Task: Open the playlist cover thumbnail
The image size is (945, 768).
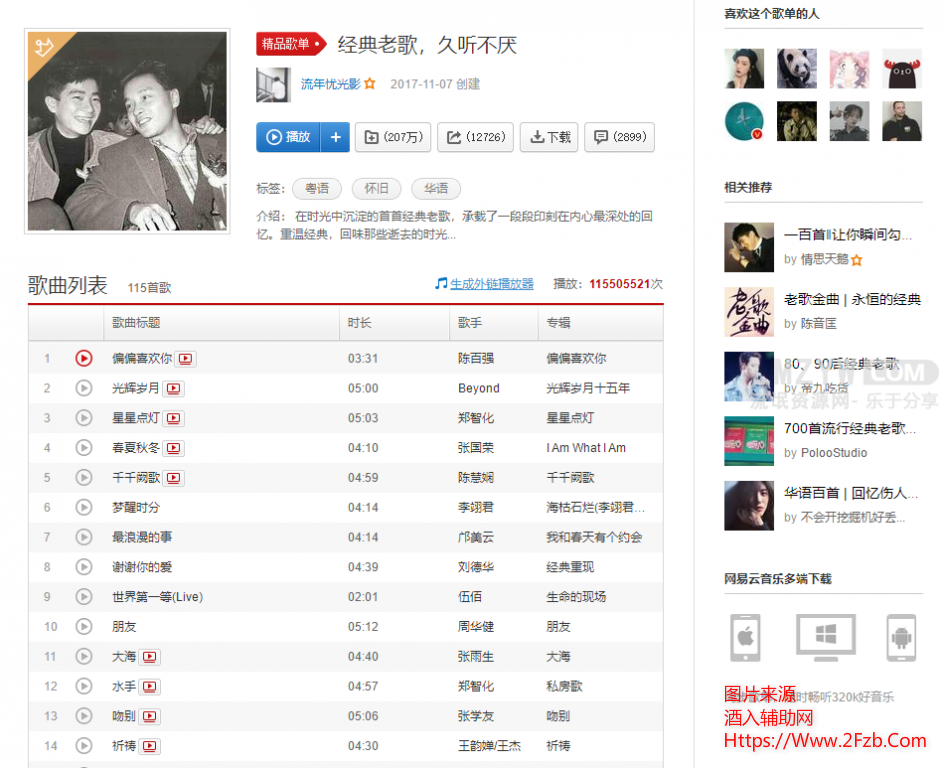Action: coord(127,131)
